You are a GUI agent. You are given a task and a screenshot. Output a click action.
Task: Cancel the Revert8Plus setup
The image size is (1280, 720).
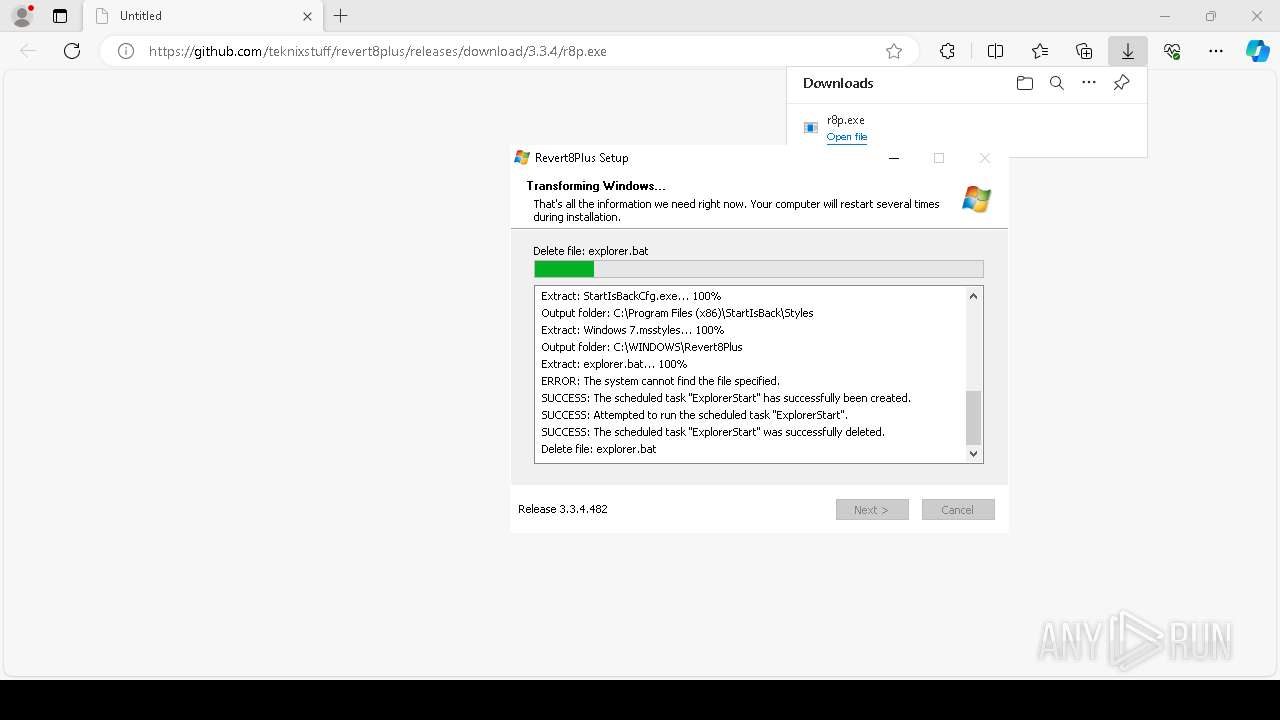[958, 510]
